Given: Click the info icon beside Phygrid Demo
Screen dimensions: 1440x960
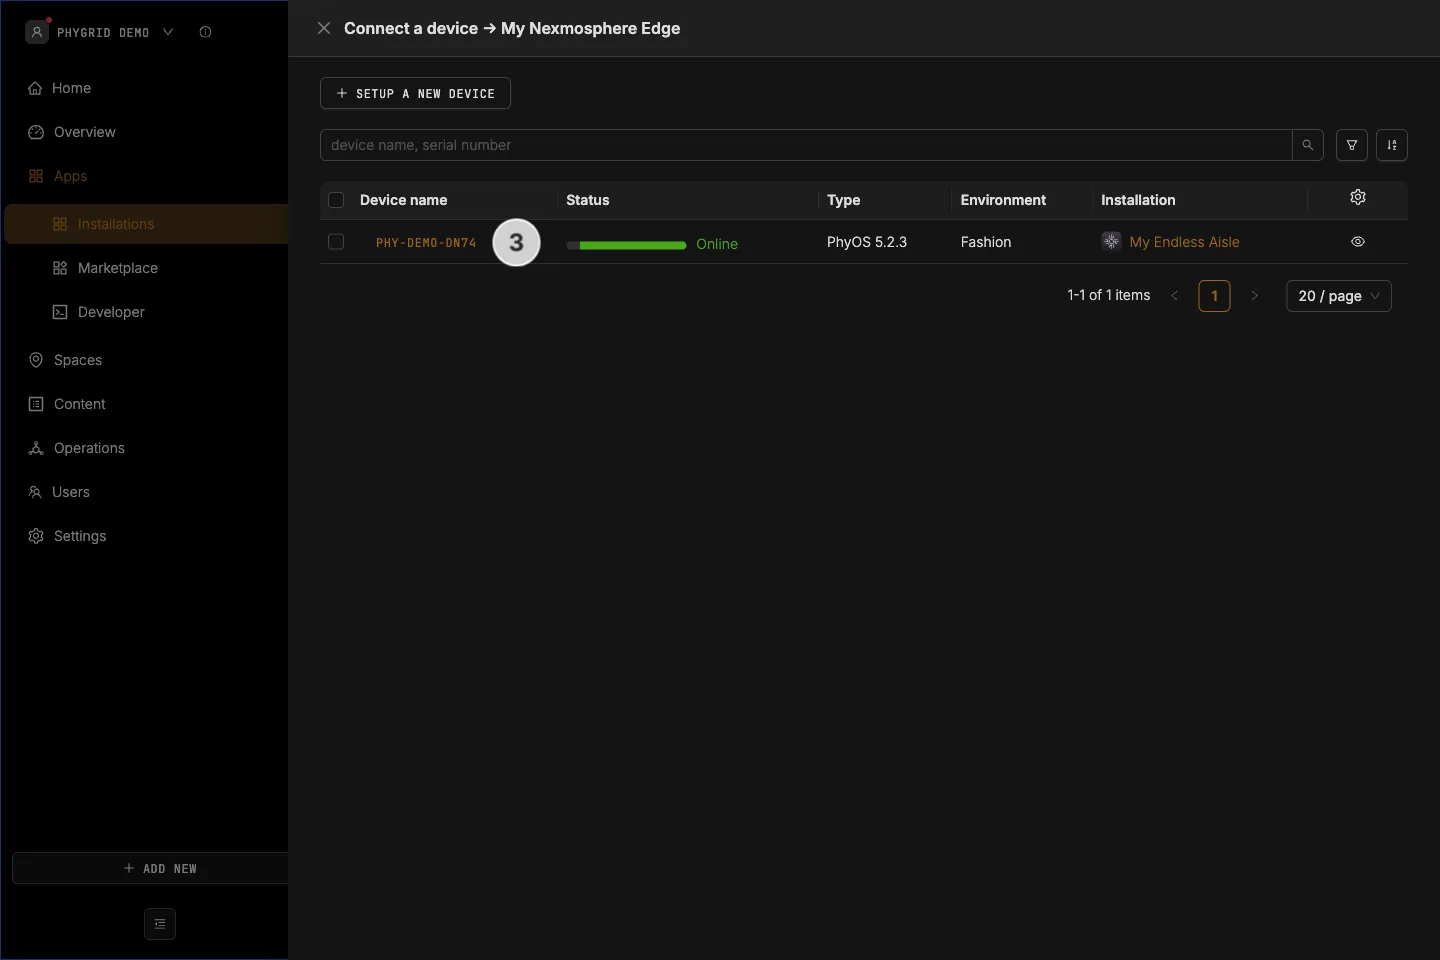Looking at the screenshot, I should (205, 32).
